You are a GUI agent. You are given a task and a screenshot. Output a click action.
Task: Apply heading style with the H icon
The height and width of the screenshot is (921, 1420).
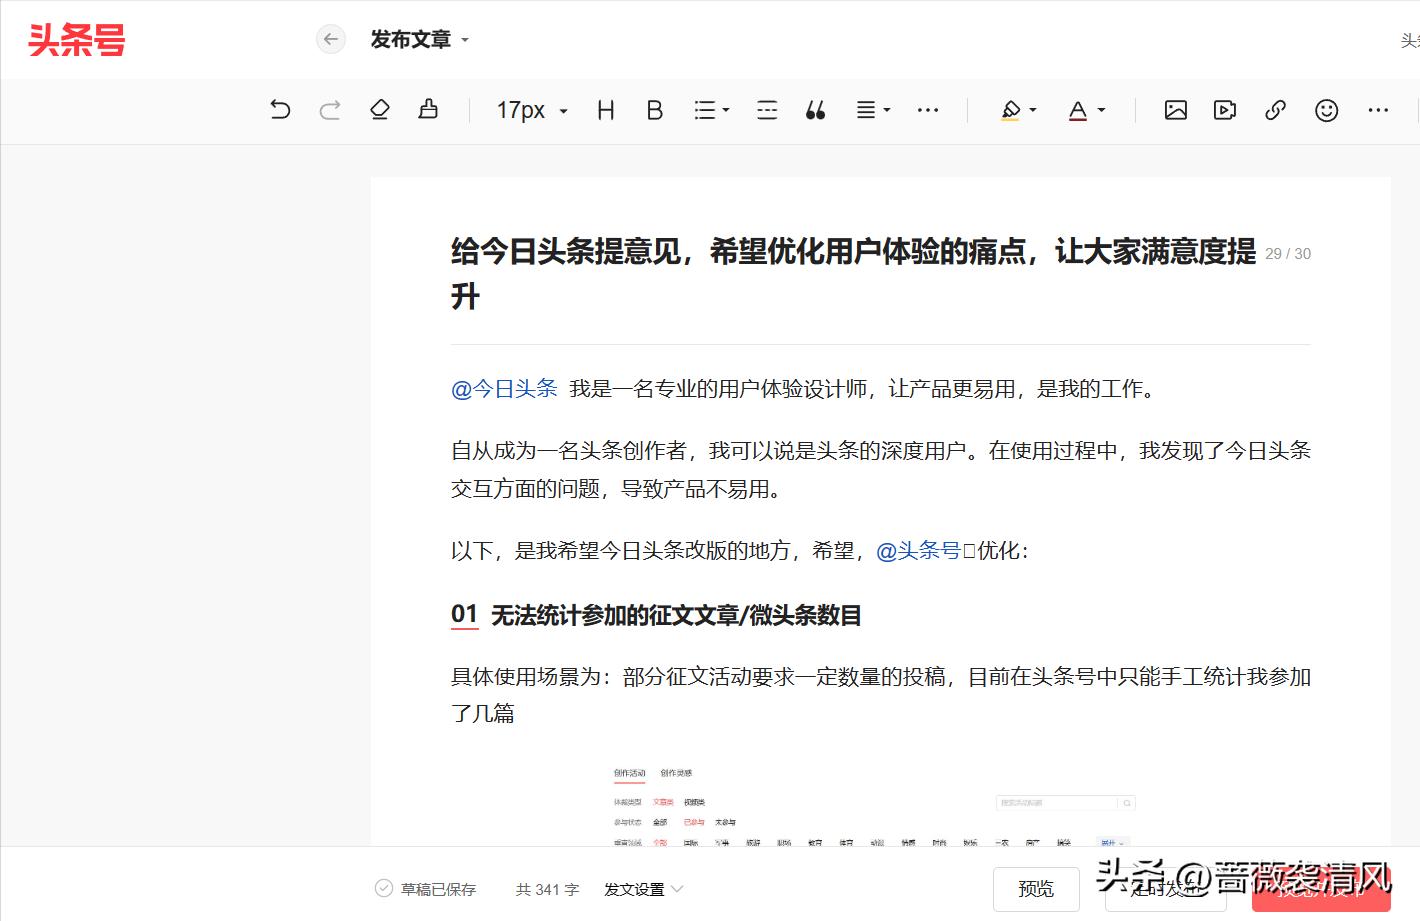(604, 110)
